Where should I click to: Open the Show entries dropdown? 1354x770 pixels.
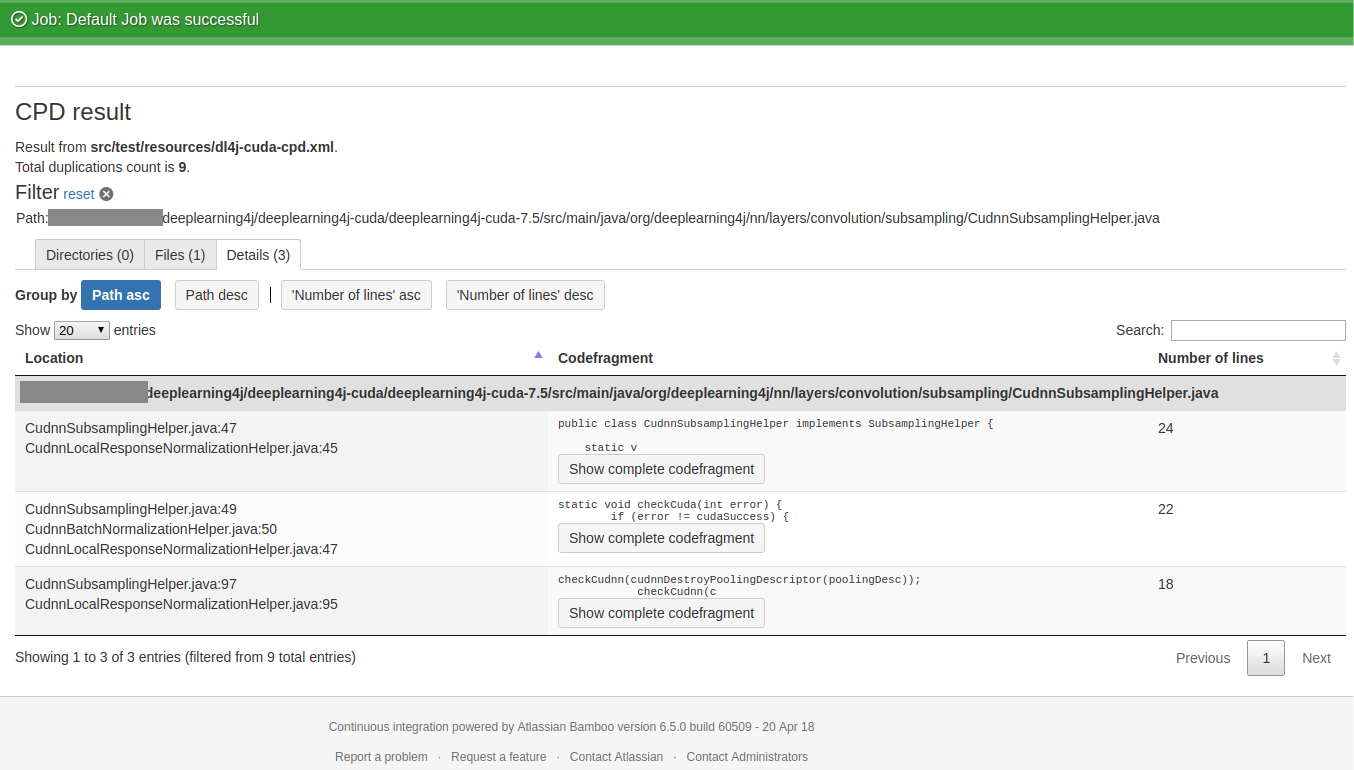tap(81, 329)
